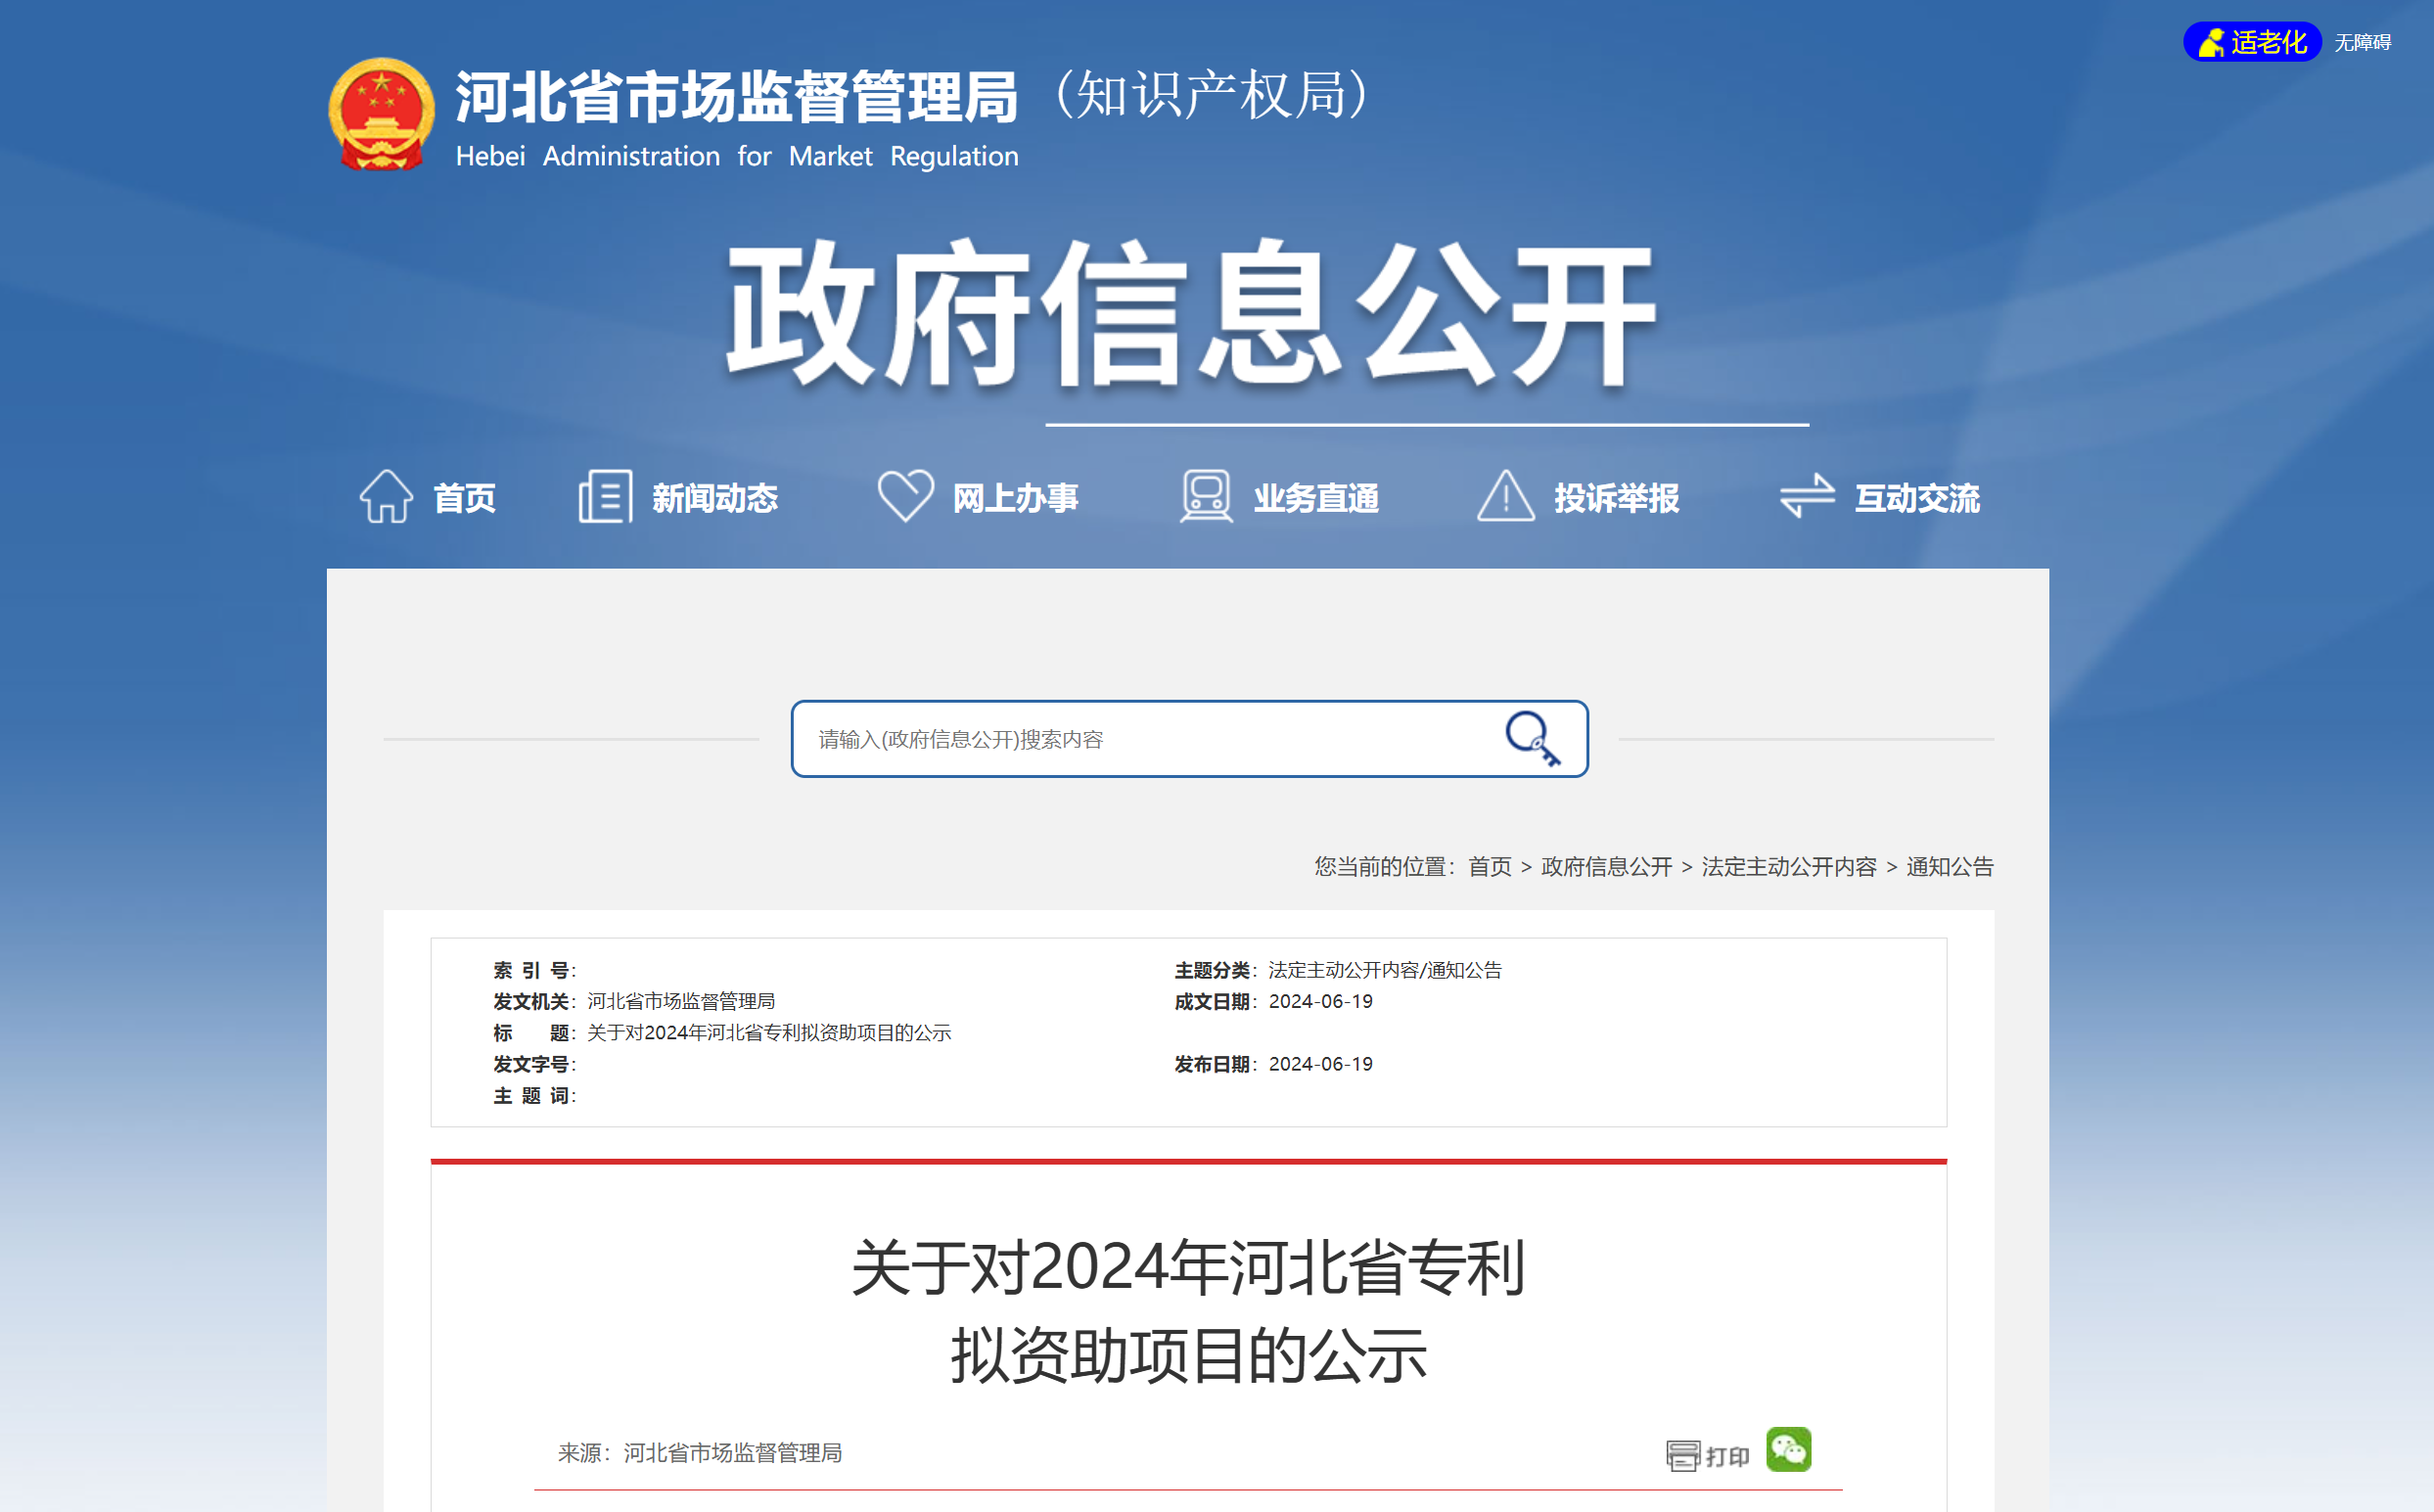This screenshot has width=2434, height=1512.
Task: Click the heart icon for online services
Action: point(905,495)
